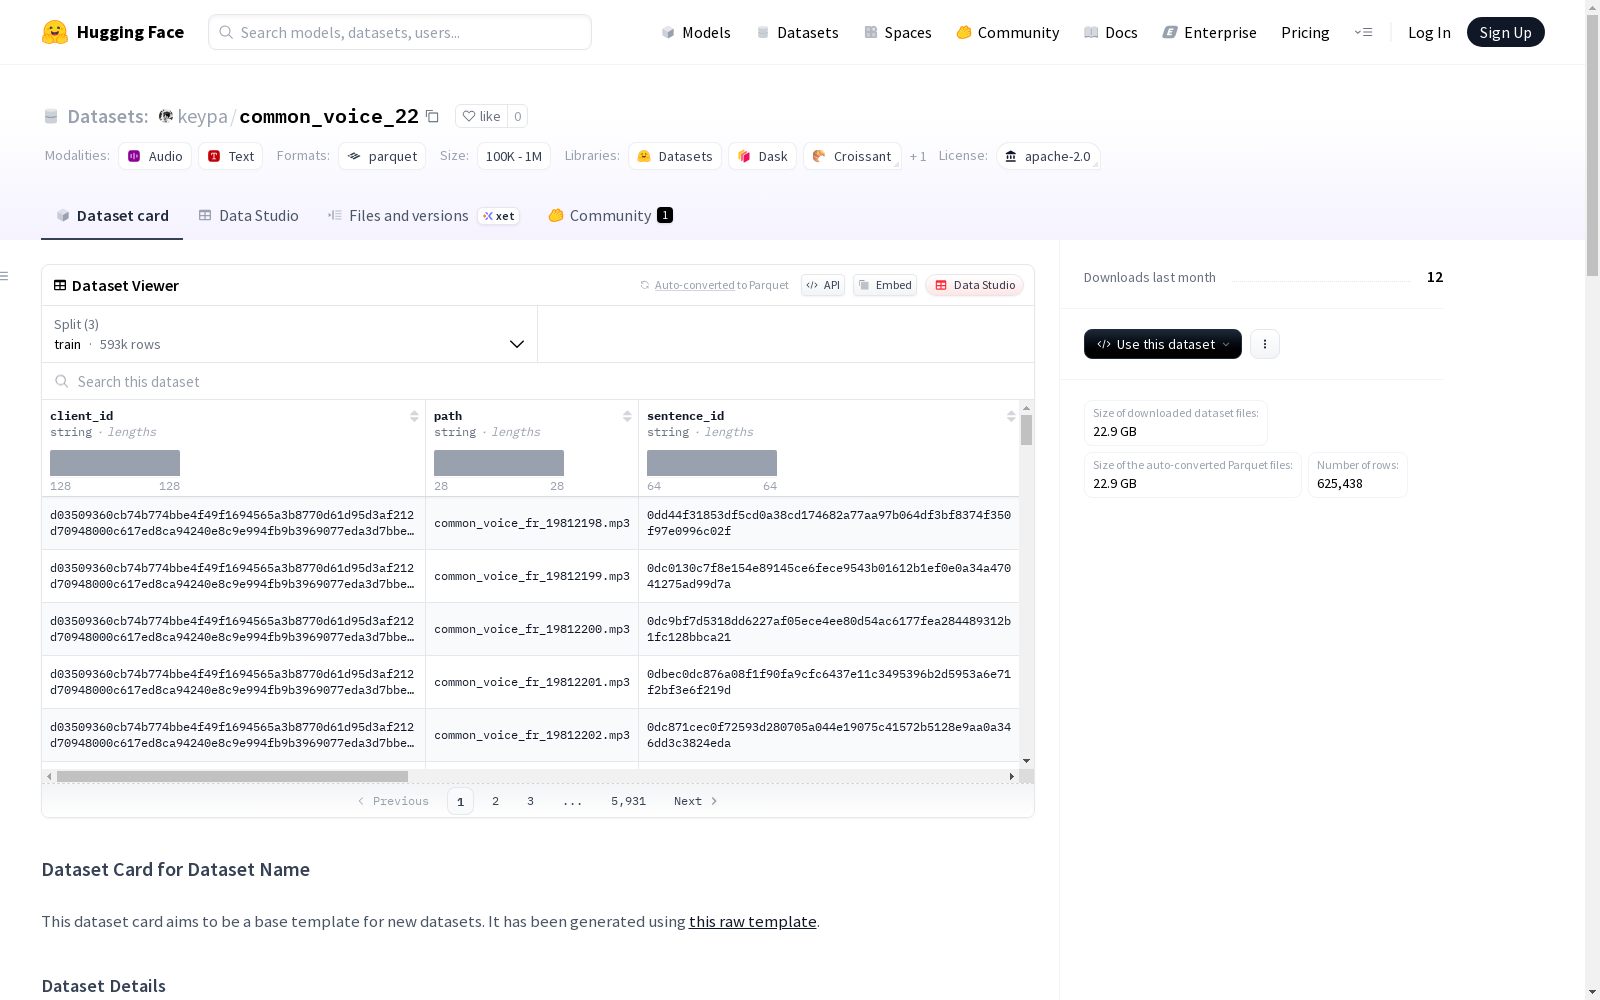This screenshot has height=1000, width=1600.
Task: Open Spaces in the top navigation
Action: pos(897,32)
